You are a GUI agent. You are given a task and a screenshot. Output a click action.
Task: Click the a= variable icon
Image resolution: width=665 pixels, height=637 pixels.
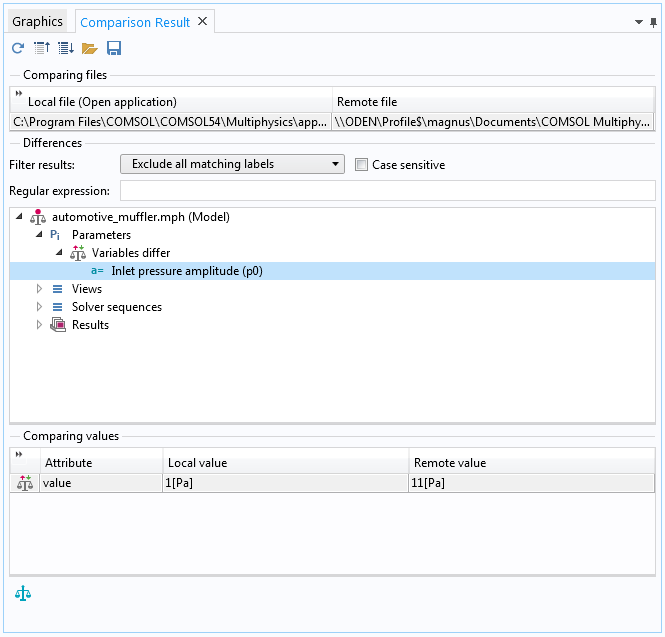(97, 271)
